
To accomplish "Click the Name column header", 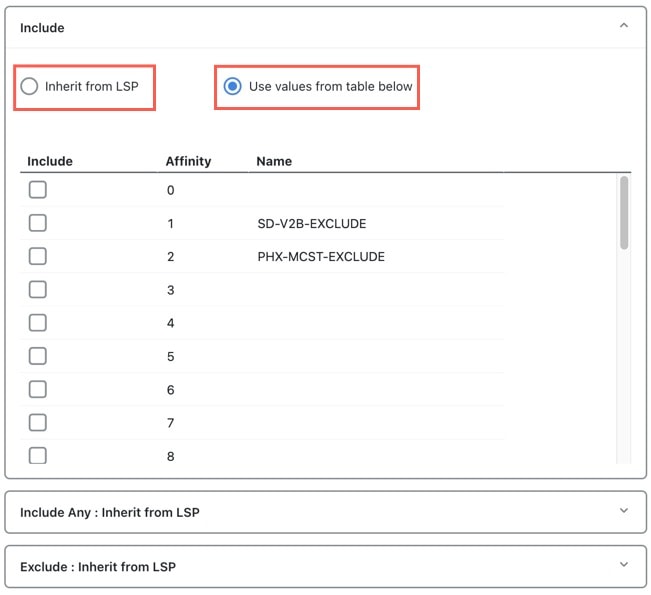I will point(274,161).
